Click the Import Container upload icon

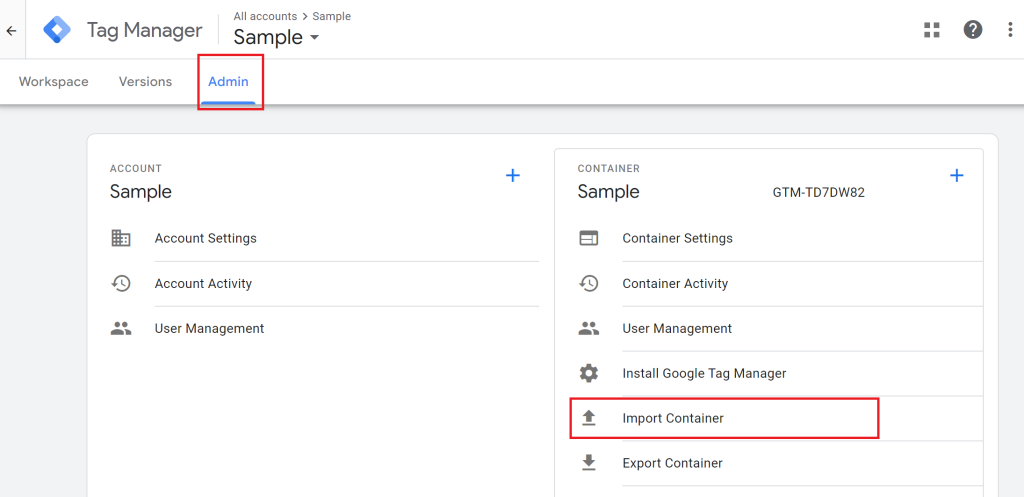[x=589, y=418]
